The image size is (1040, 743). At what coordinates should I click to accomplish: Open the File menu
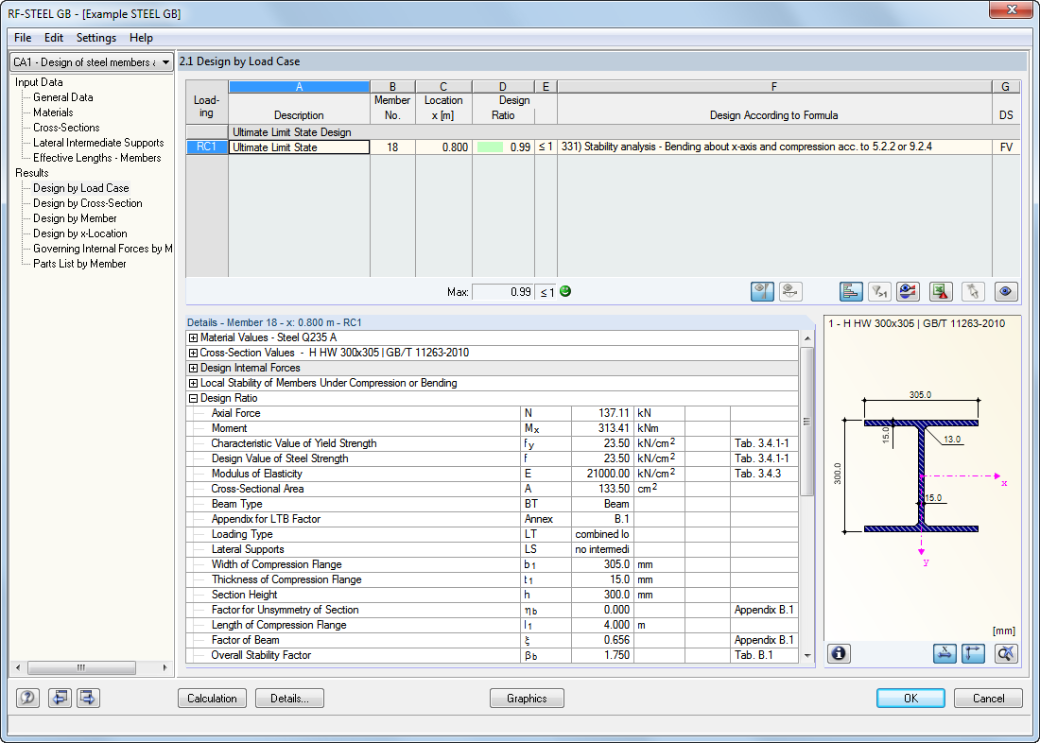pos(23,38)
